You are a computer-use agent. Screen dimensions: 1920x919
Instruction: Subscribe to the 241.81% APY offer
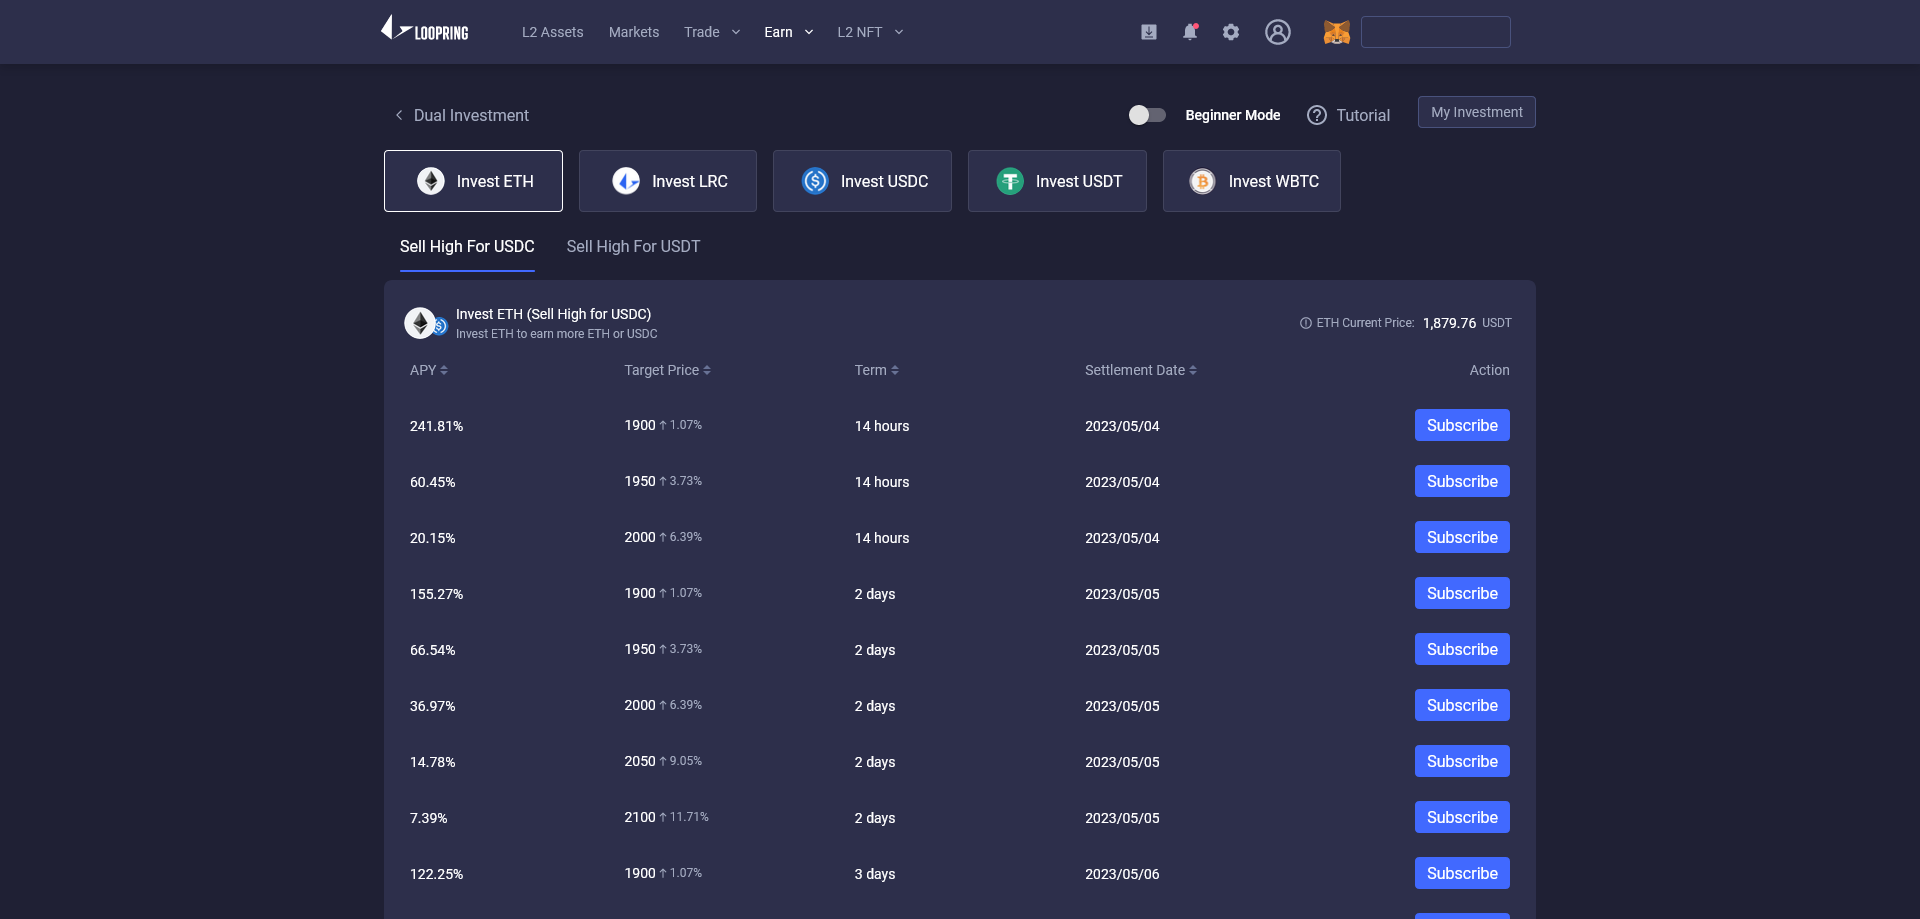pos(1461,425)
